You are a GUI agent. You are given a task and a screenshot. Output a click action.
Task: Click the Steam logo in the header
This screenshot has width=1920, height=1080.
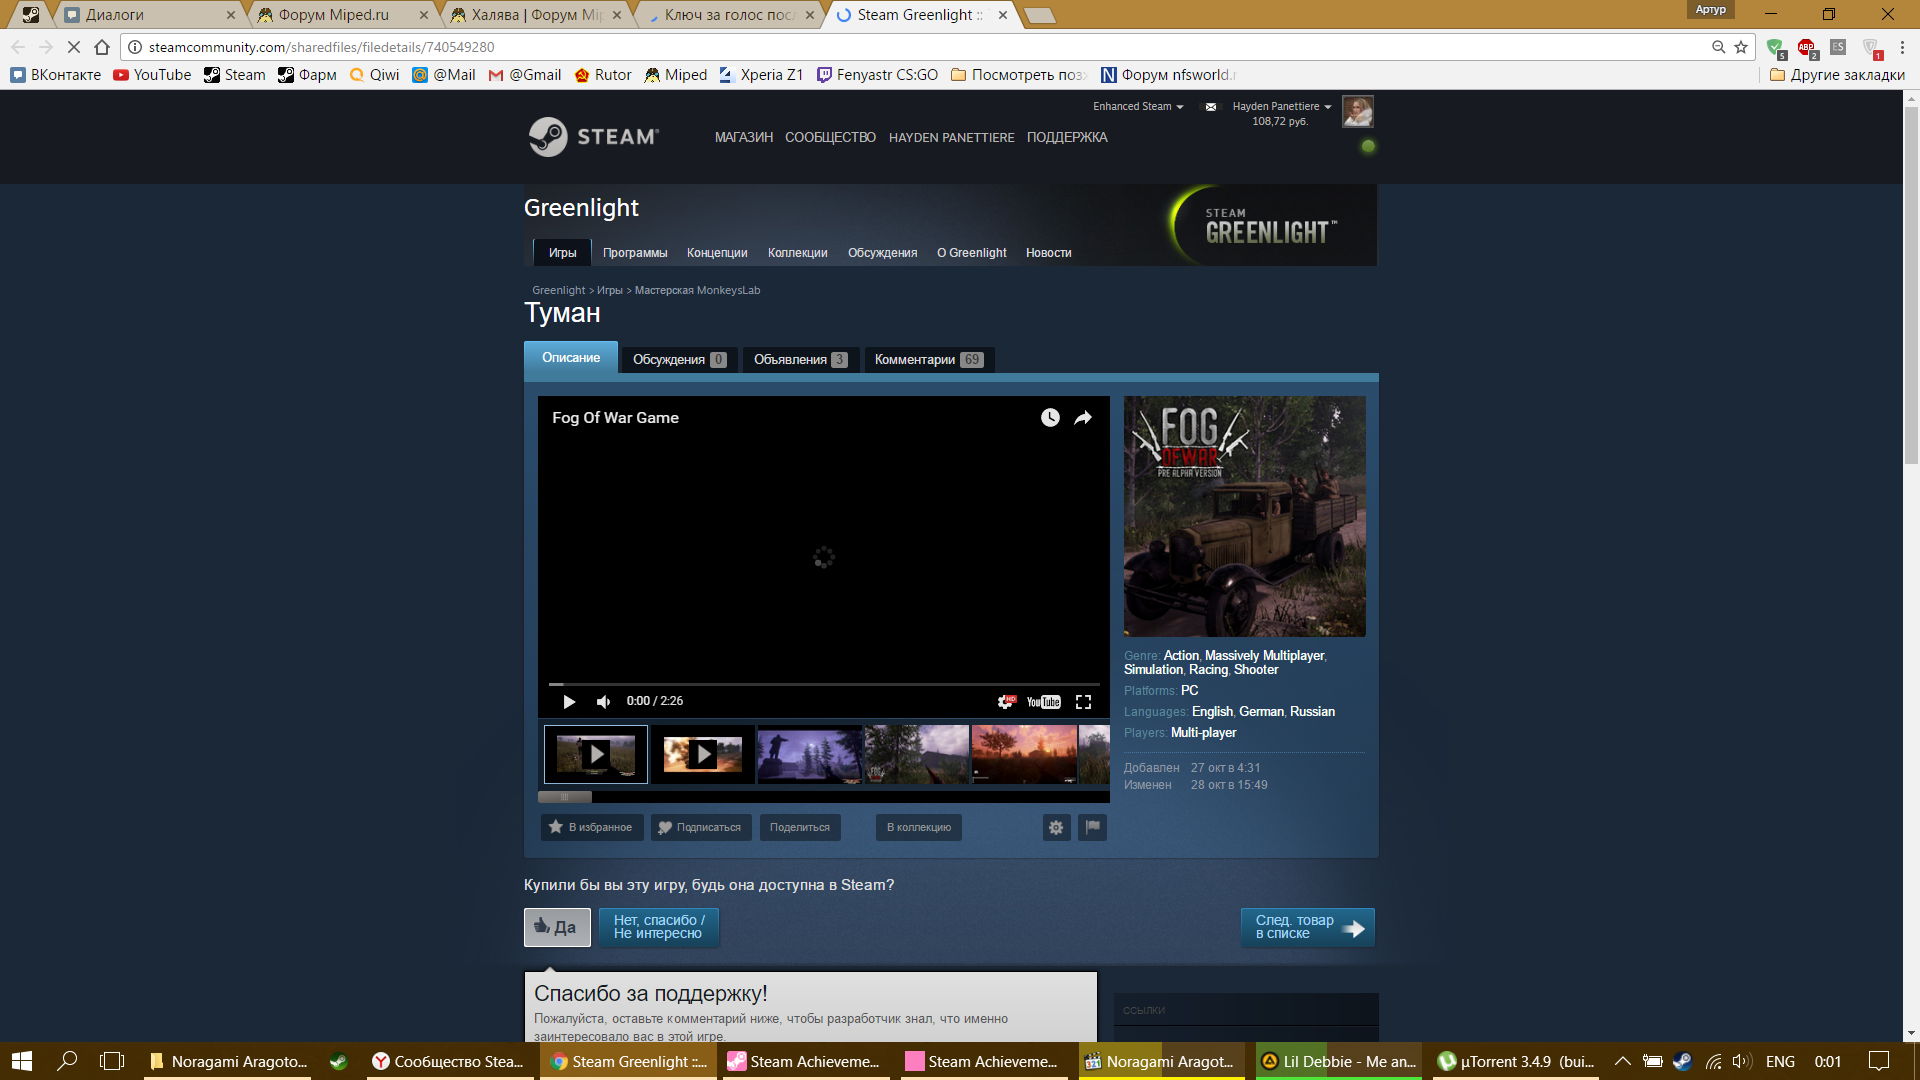tap(593, 137)
